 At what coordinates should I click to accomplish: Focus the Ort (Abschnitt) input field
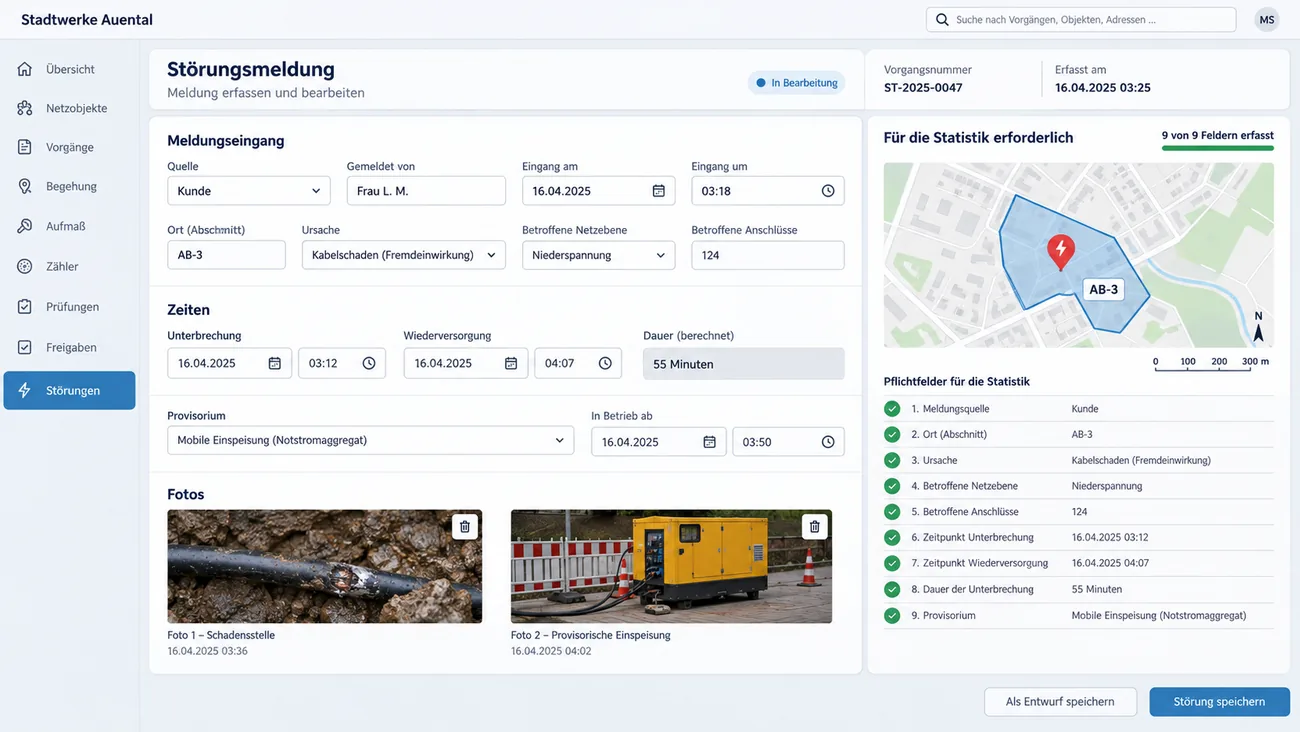point(226,255)
